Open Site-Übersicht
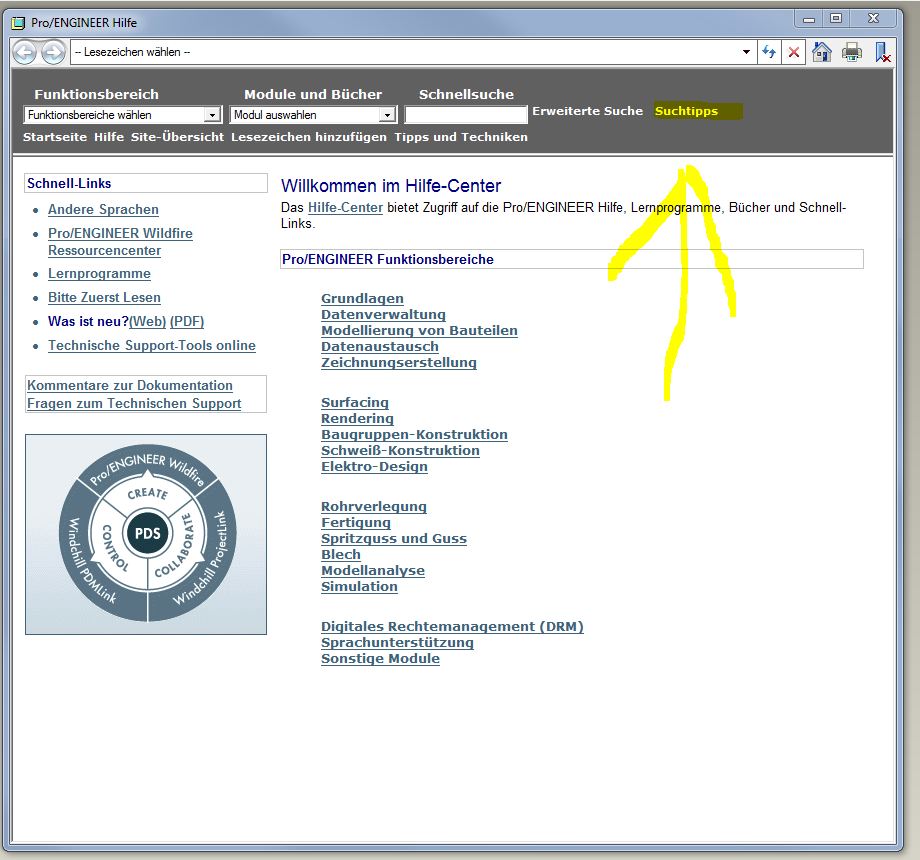920x860 pixels. pyautogui.click(x=177, y=137)
